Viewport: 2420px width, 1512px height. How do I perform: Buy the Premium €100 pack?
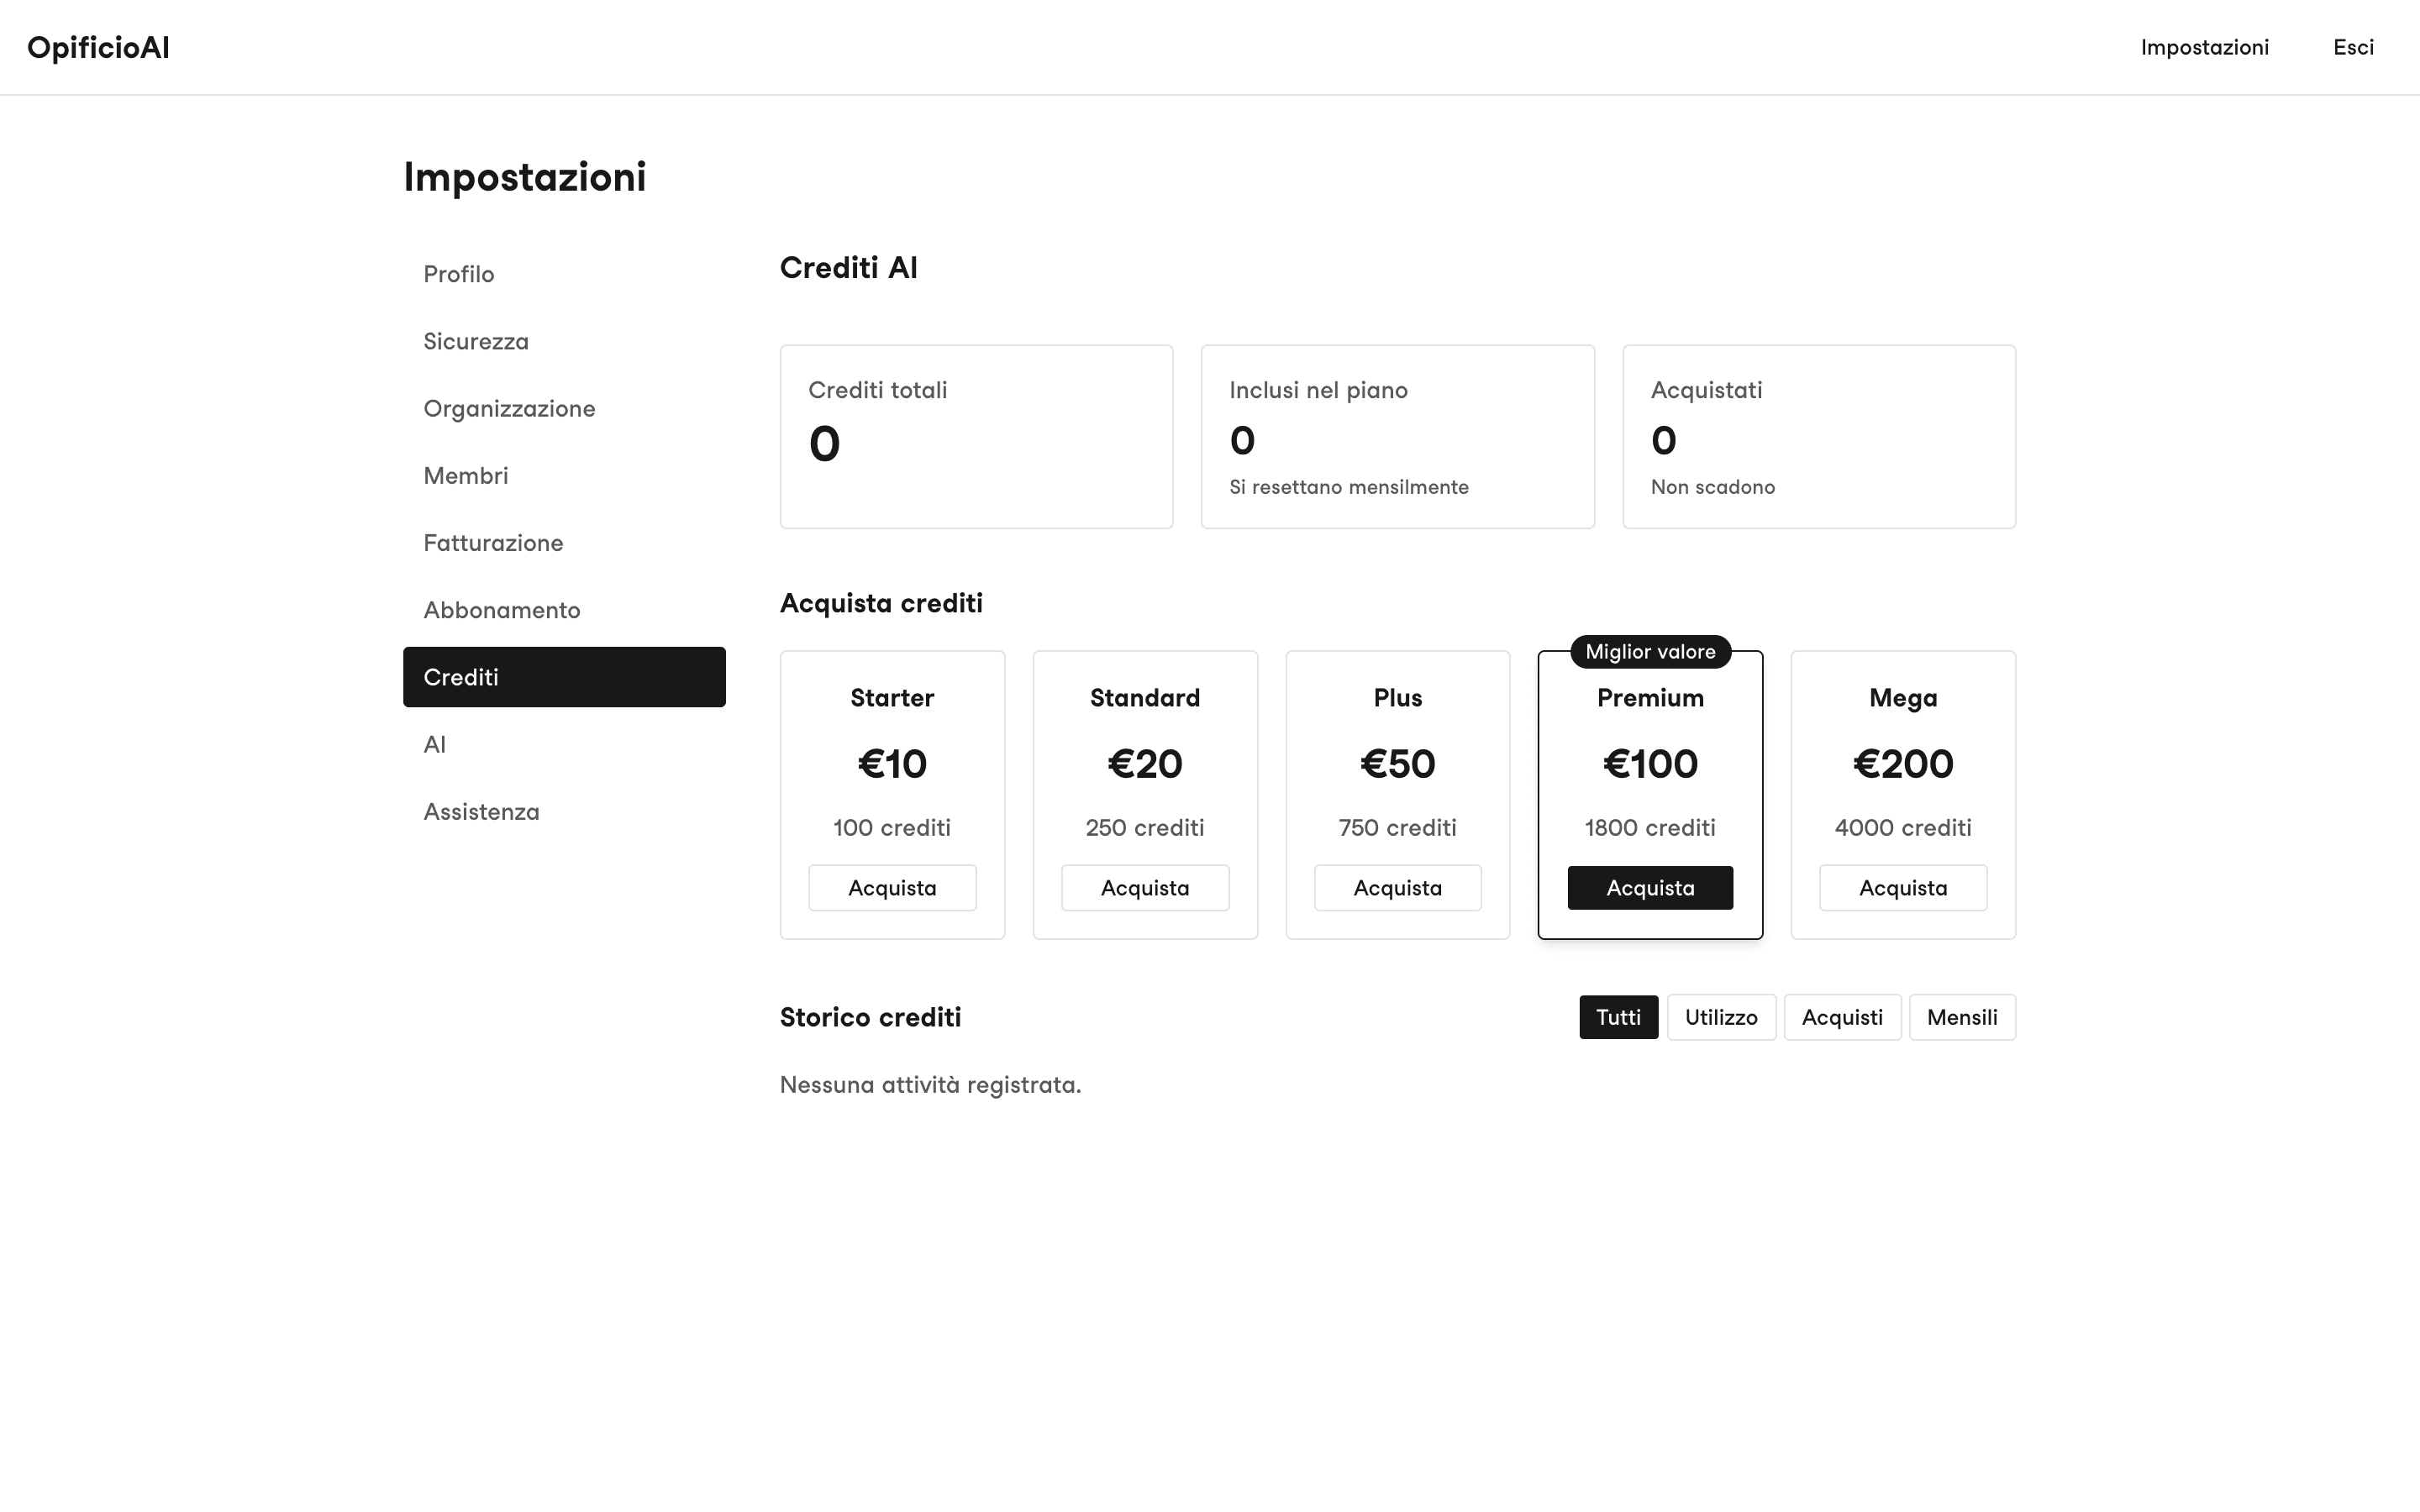[x=1650, y=888]
